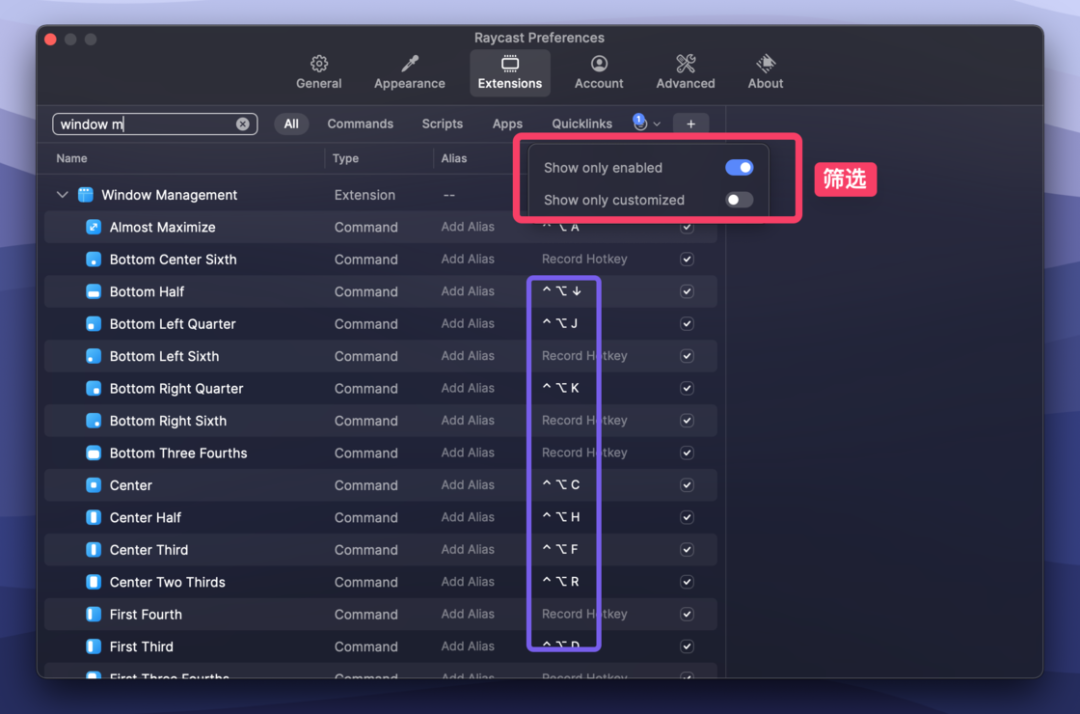1080x714 pixels.
Task: Click the Bottom Center Sixth icon
Action: tap(94, 260)
